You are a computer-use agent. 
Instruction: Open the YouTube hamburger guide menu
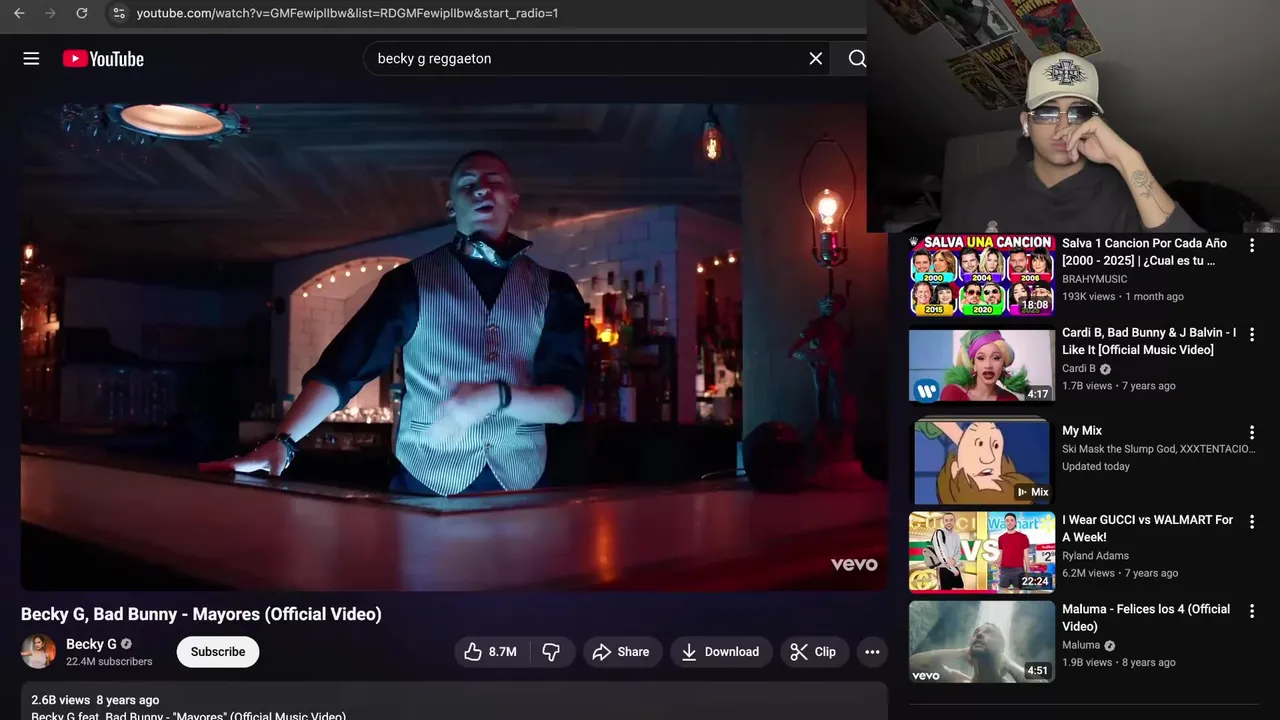point(31,59)
